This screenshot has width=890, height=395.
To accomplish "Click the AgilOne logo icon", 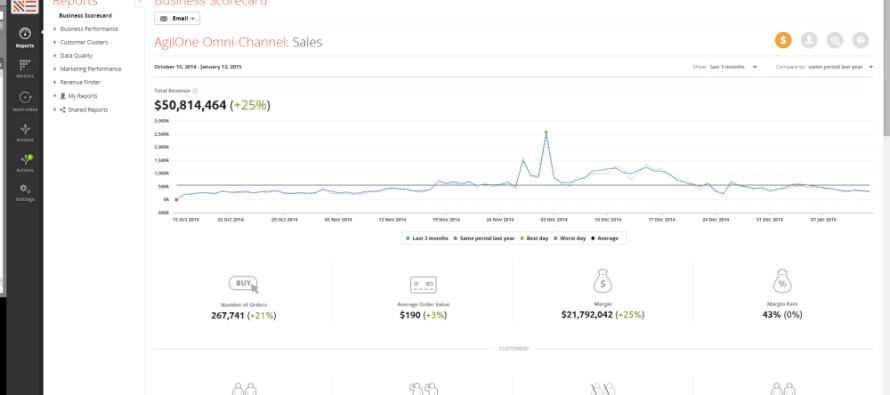I will [x=24, y=6].
